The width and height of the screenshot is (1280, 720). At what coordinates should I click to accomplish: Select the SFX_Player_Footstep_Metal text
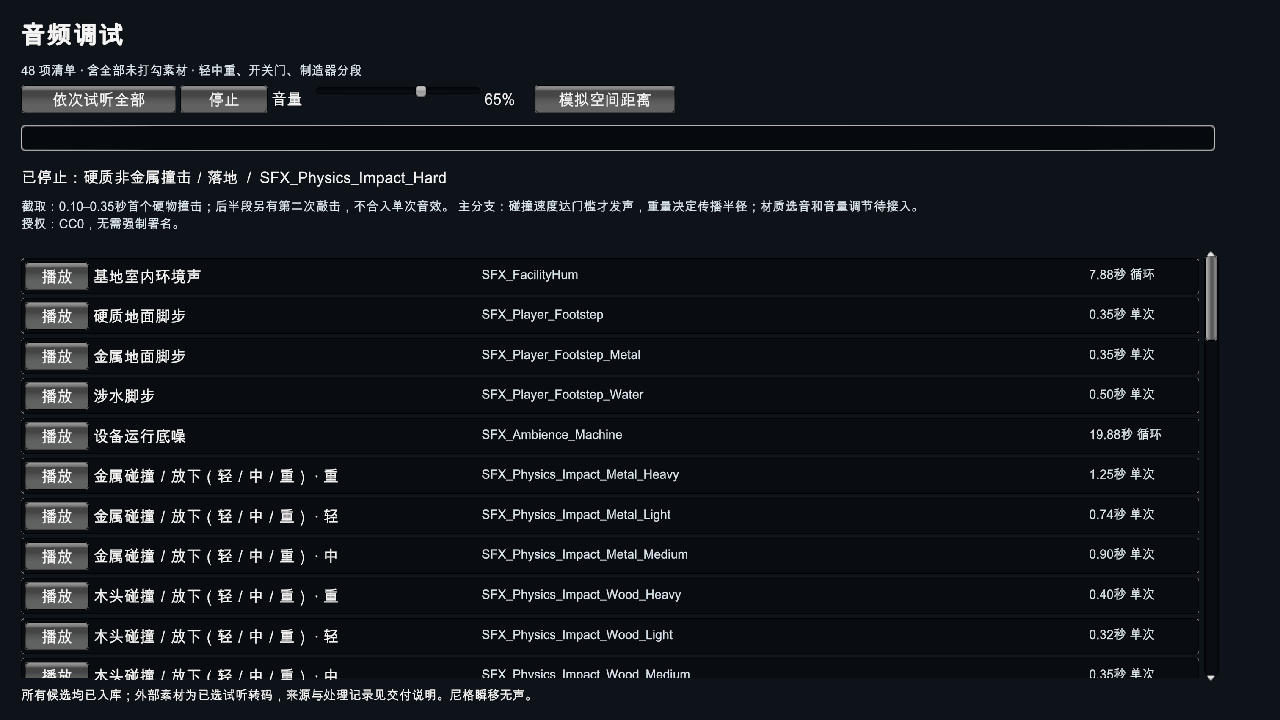[x=561, y=355]
